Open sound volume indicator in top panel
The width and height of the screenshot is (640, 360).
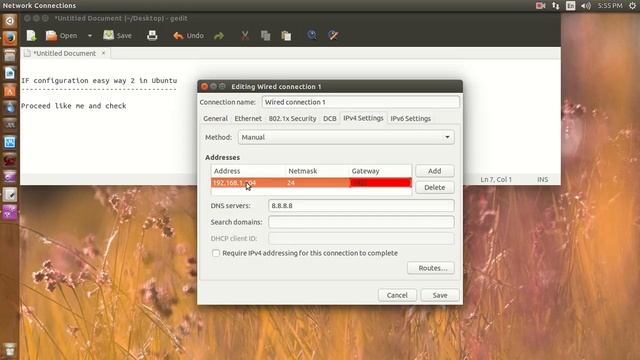pyautogui.click(x=586, y=5)
